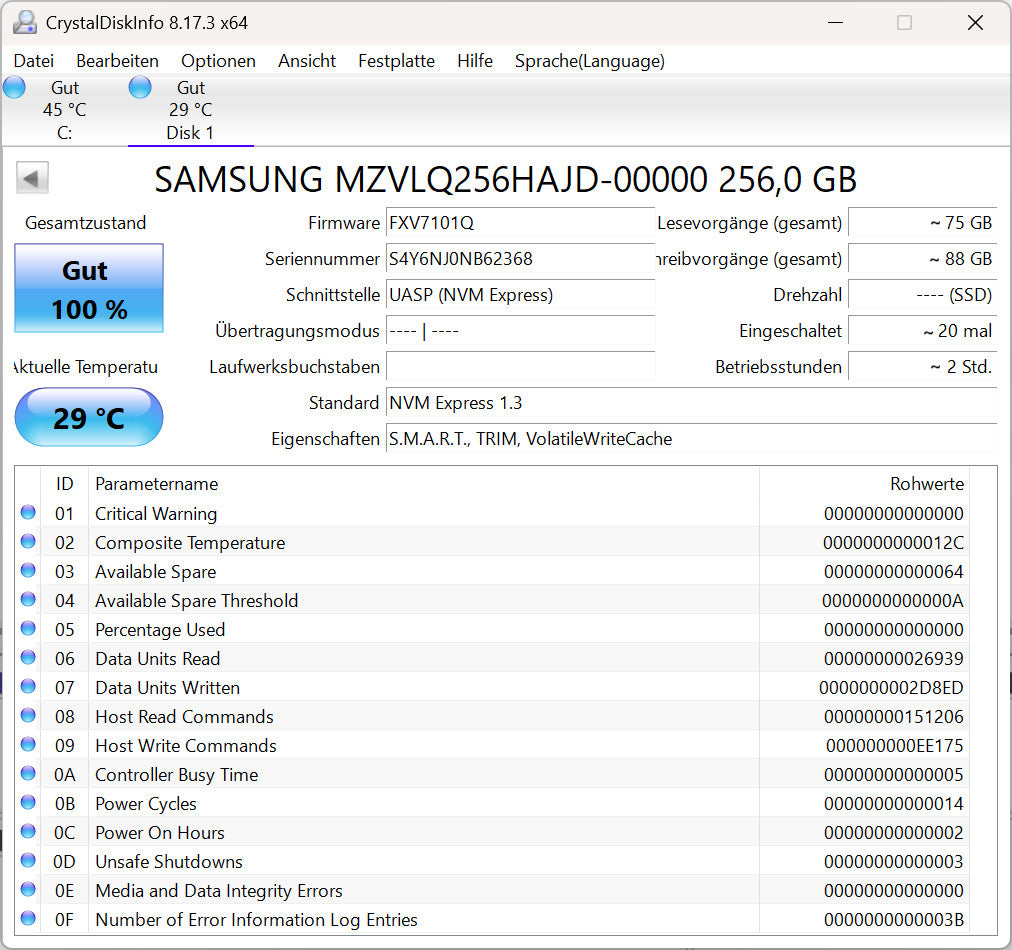Open the Sprache(Language) menu
Screen dimensions: 1012x950
pos(589,61)
